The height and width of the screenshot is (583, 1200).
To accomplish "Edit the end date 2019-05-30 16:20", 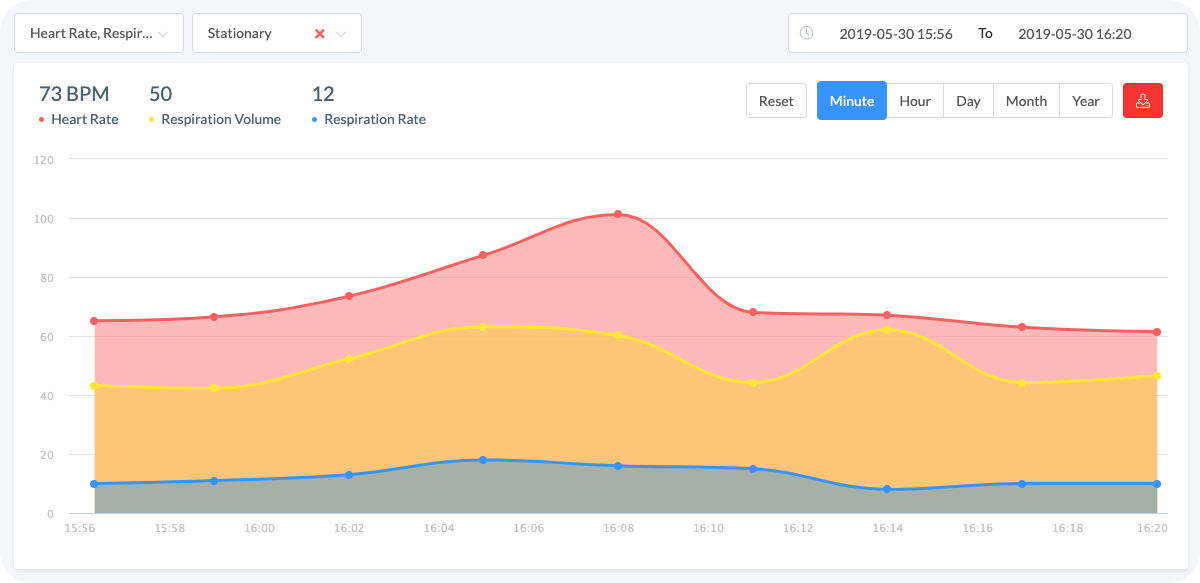I will coord(1074,33).
